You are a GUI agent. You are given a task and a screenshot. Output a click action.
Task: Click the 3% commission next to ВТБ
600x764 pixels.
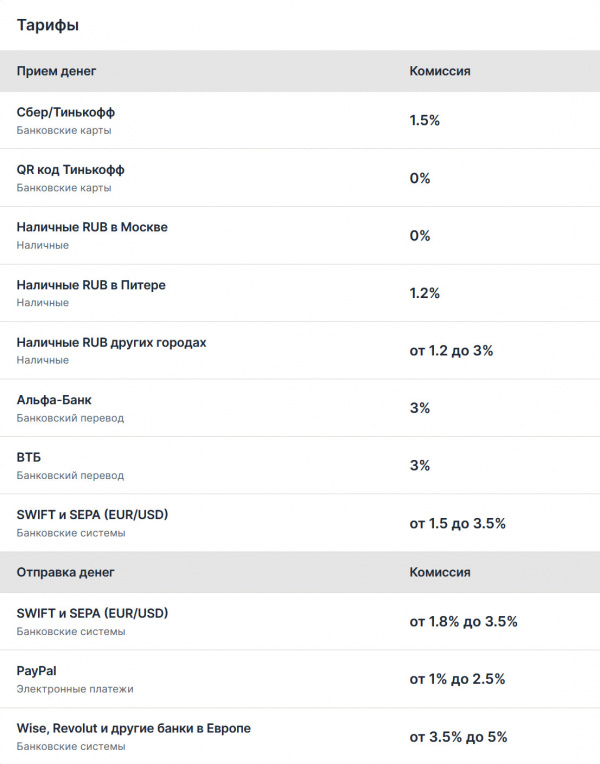420,465
